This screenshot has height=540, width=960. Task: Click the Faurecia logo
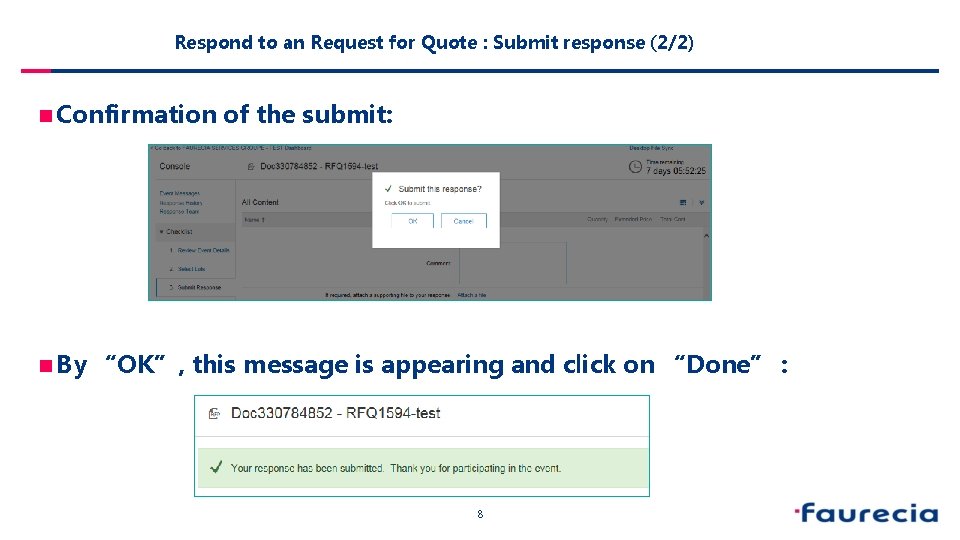pos(866,513)
